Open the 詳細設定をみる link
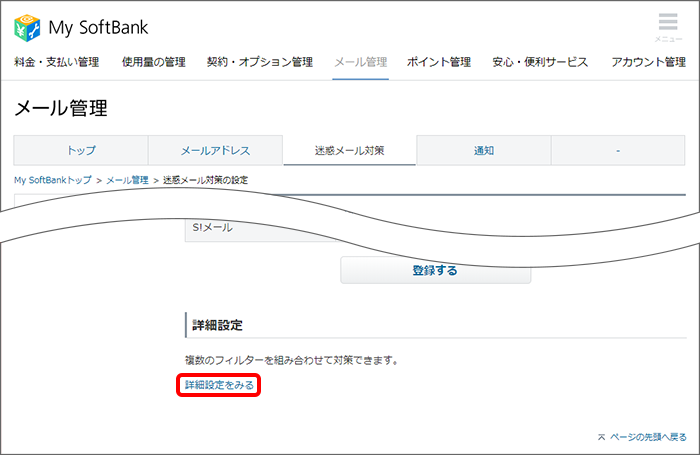This screenshot has height=455, width=700. [219, 385]
